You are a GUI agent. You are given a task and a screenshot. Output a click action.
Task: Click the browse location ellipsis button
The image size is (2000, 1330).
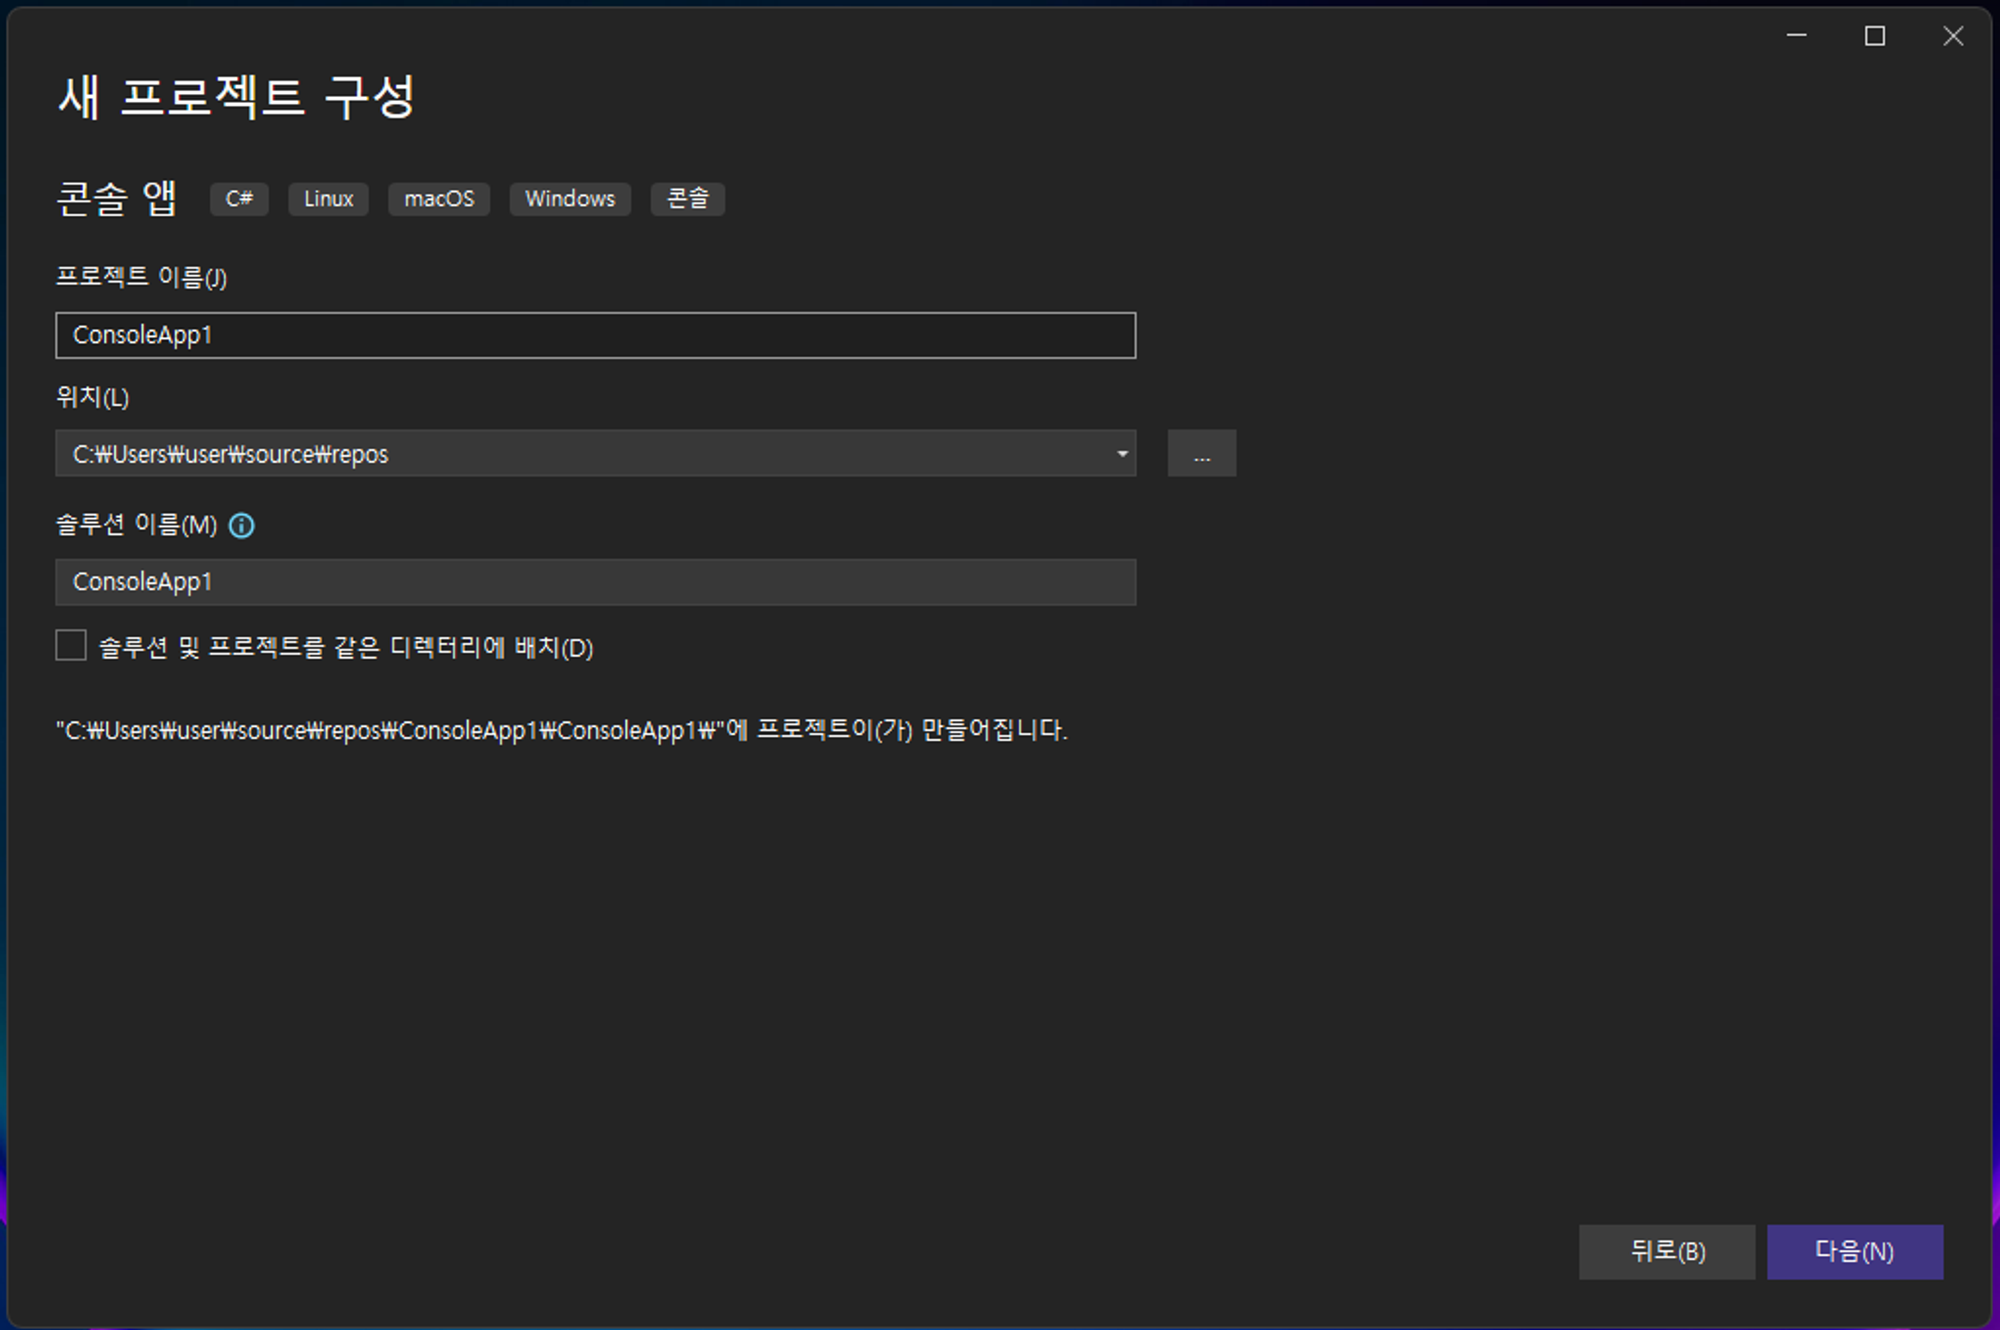(1201, 454)
